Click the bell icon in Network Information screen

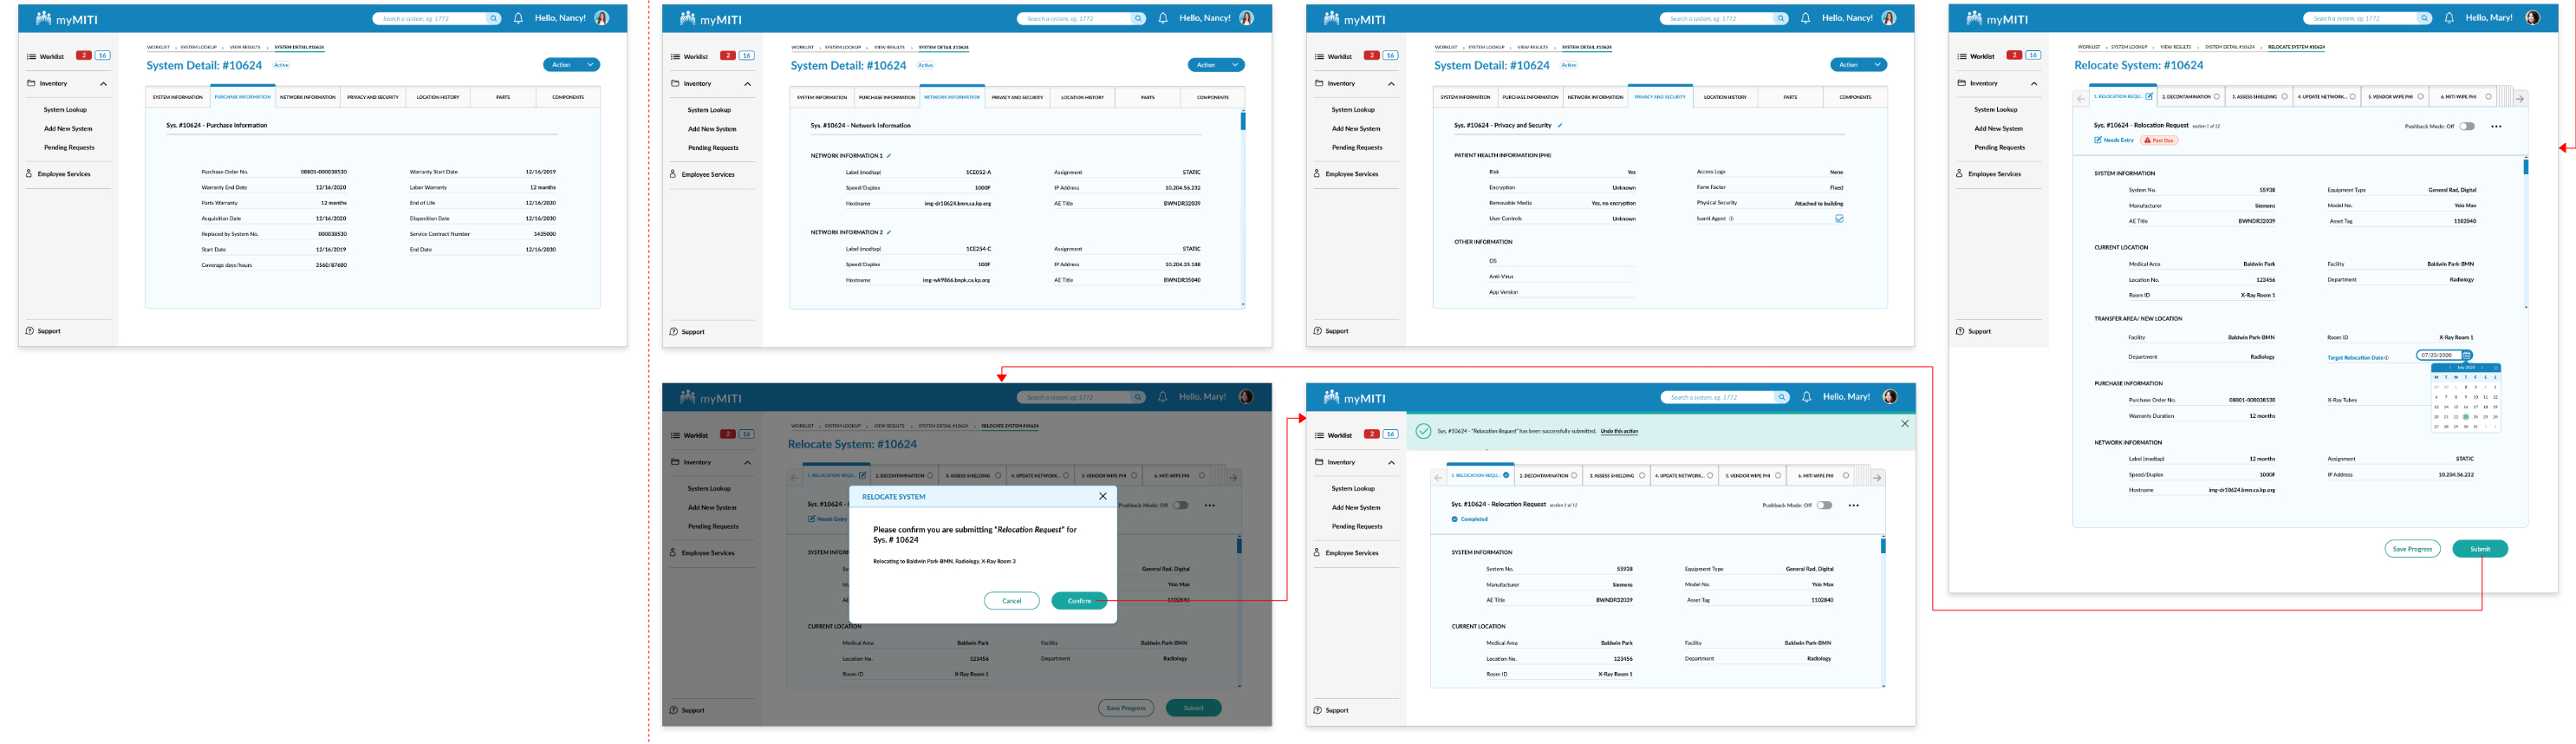[x=1163, y=18]
